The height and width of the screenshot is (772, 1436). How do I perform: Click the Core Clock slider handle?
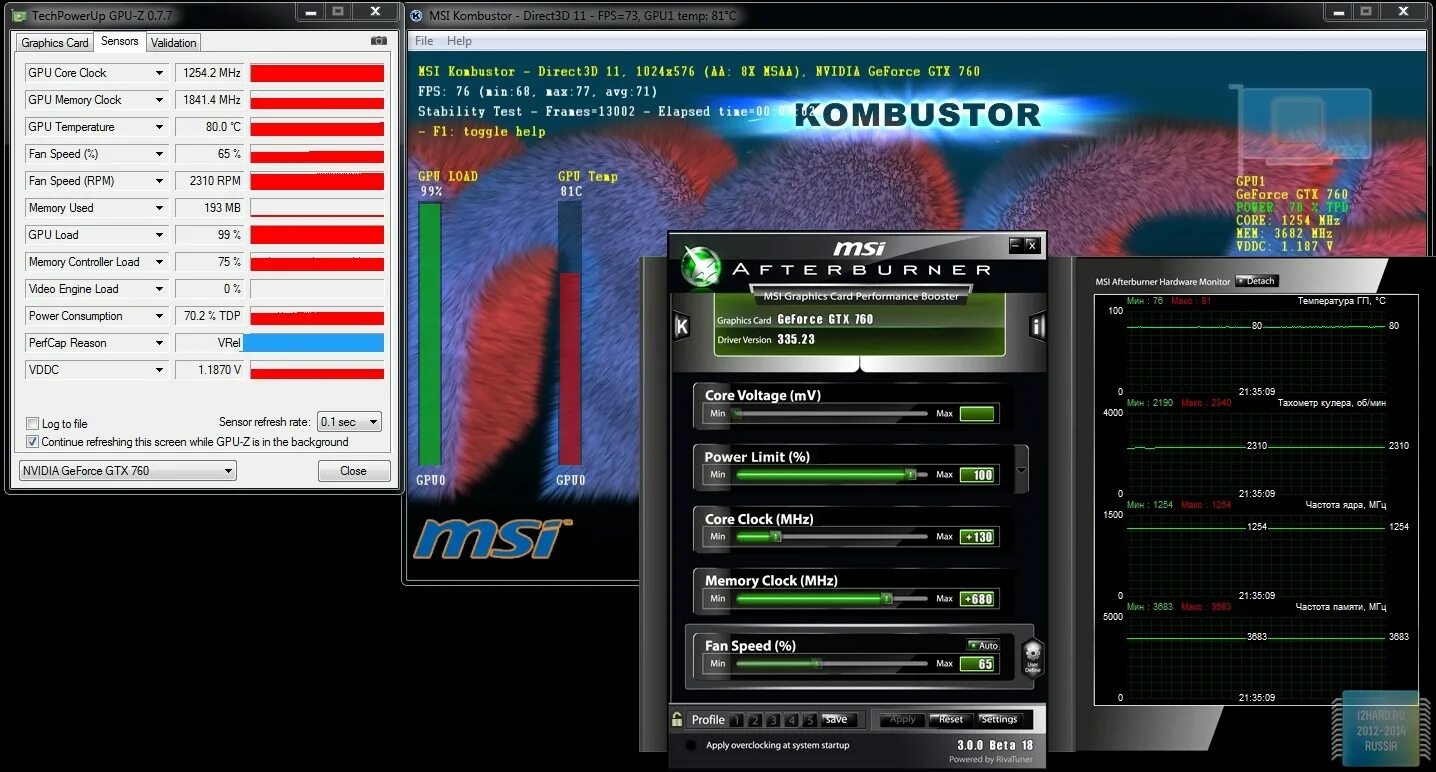775,537
